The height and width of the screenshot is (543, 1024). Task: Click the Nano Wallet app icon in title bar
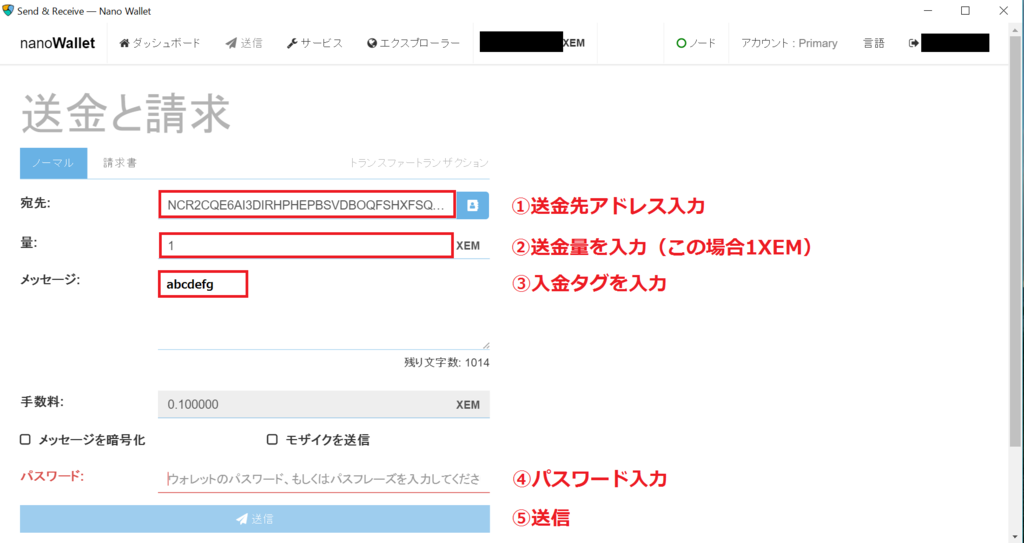click(x=8, y=10)
